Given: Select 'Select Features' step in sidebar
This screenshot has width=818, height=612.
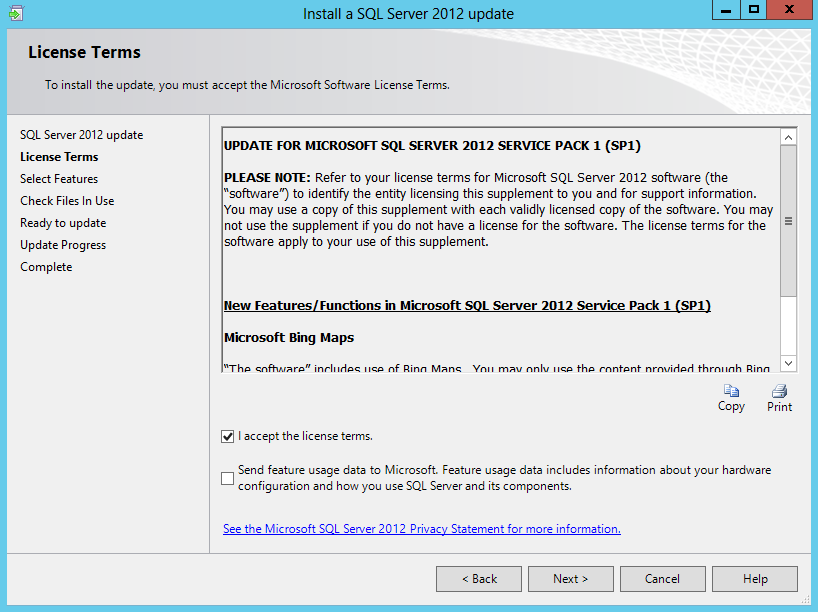Looking at the screenshot, I should click(x=59, y=178).
